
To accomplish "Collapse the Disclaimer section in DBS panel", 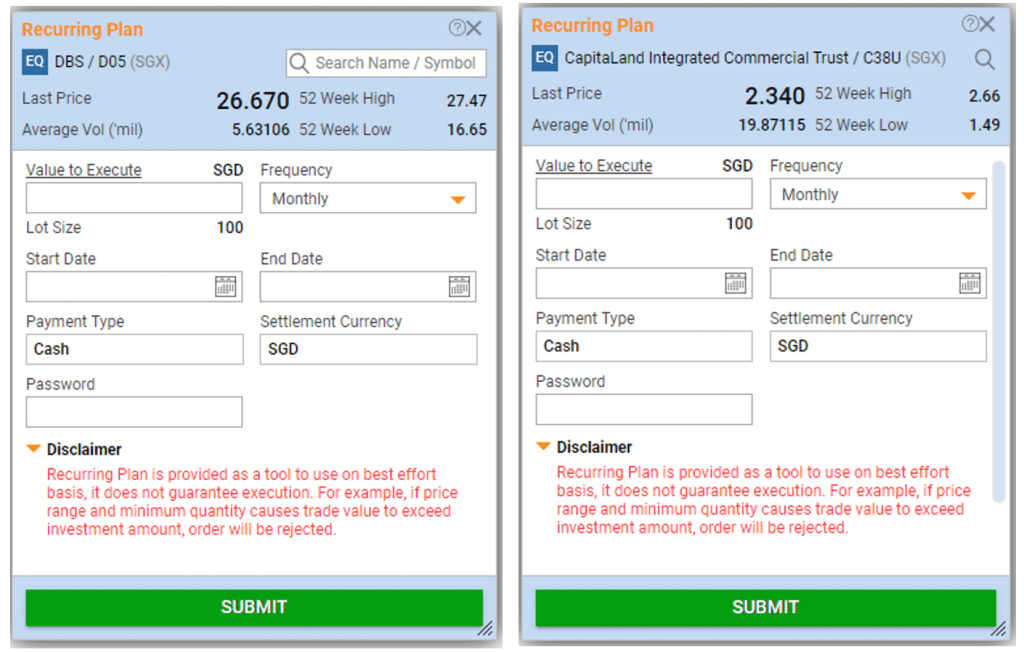I will [34, 450].
